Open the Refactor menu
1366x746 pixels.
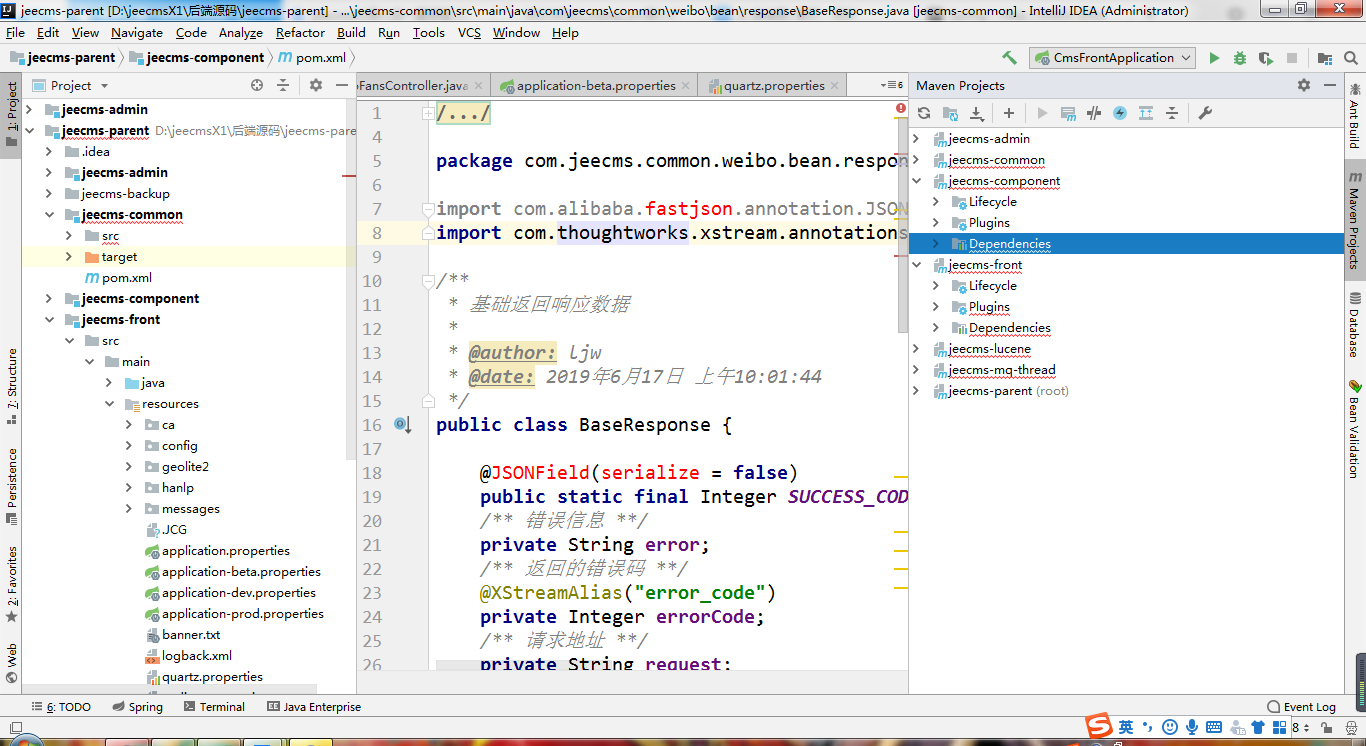point(300,32)
